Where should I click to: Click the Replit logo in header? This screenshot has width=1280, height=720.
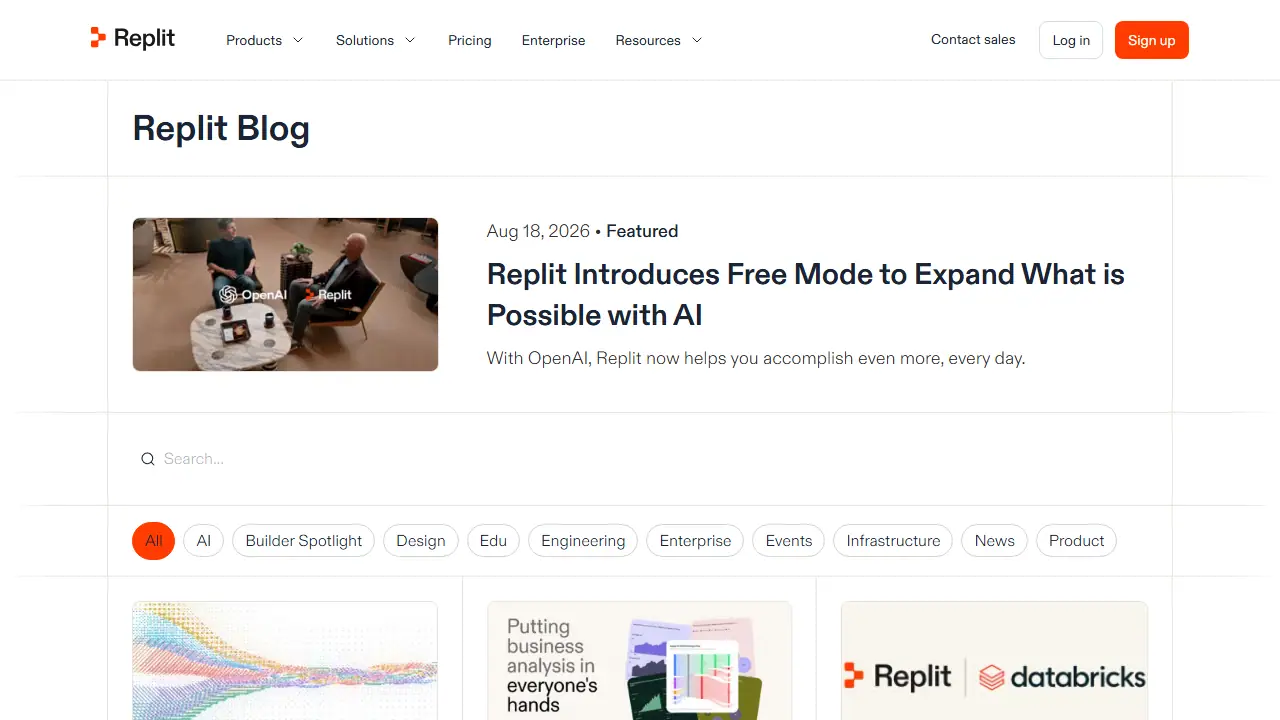point(132,39)
